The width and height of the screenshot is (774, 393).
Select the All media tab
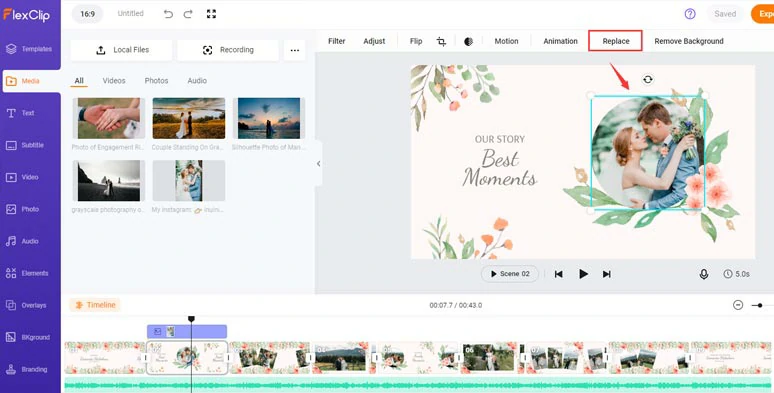[x=79, y=81]
